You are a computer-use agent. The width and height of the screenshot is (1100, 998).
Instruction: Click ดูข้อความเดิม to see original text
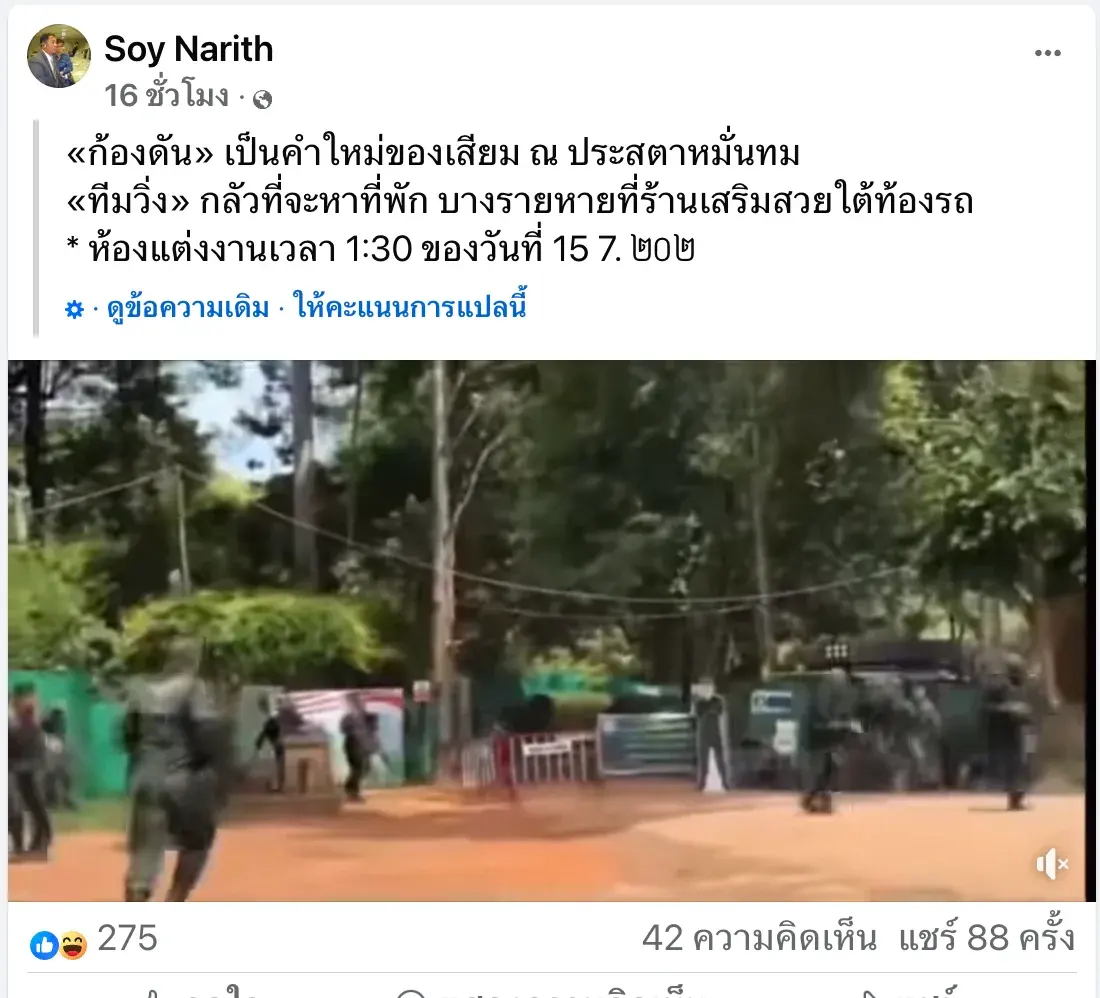188,308
